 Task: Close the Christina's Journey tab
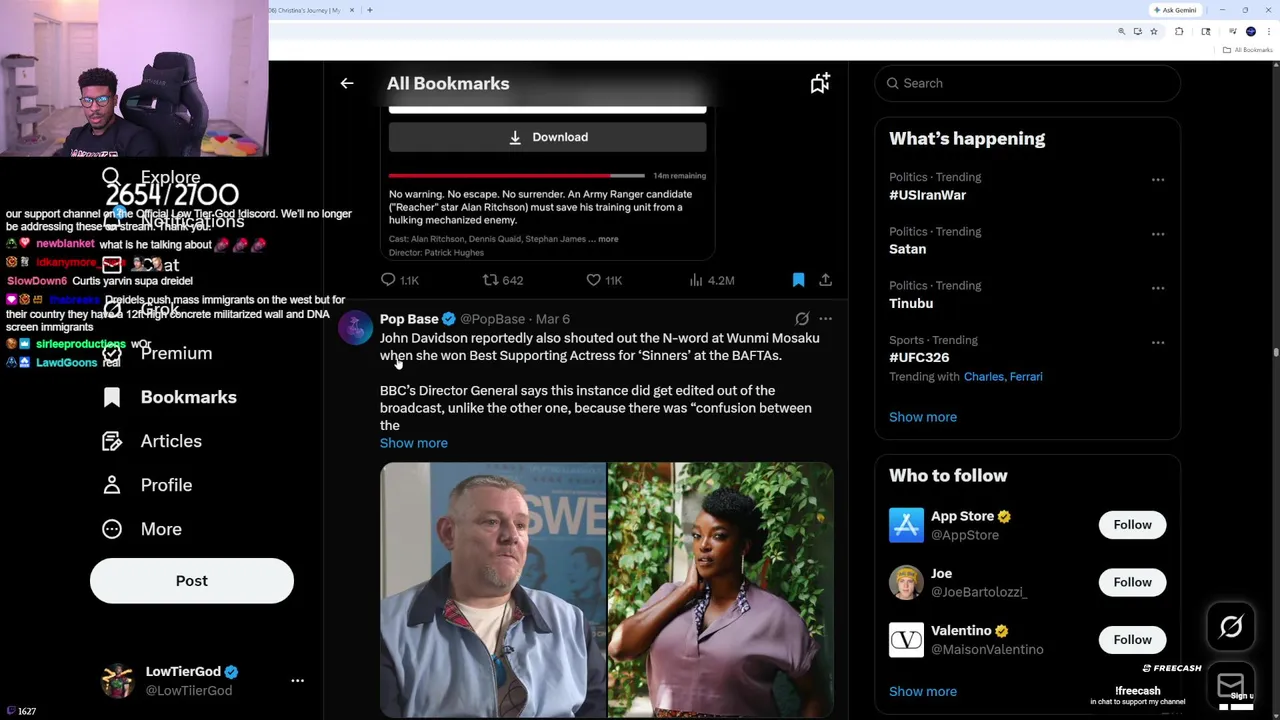[351, 10]
